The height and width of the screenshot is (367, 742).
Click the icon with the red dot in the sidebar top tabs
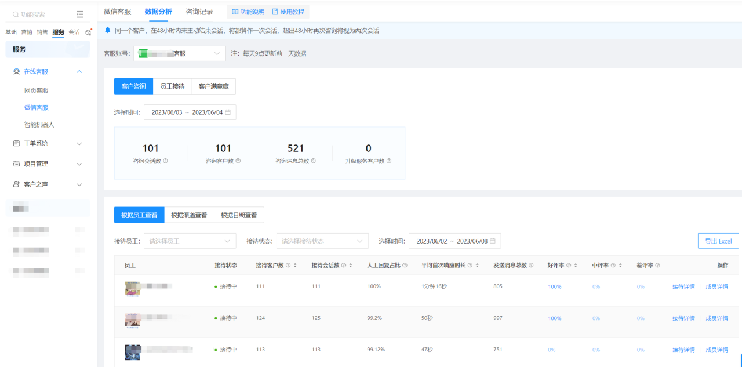point(88,32)
